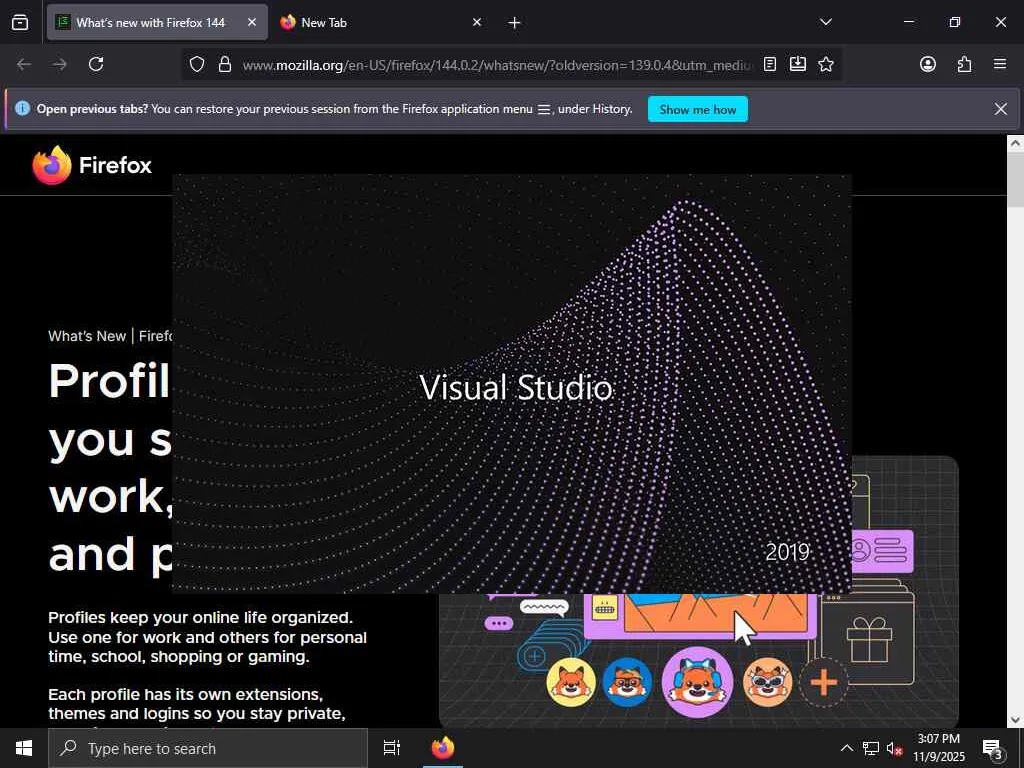Image resolution: width=1024 pixels, height=768 pixels.
Task: Open the network status tray icon
Action: pyautogui.click(x=871, y=748)
